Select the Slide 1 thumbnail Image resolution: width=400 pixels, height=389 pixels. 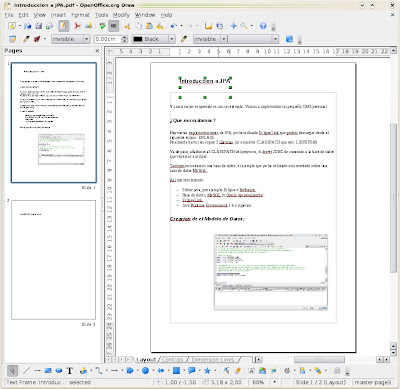coord(54,122)
